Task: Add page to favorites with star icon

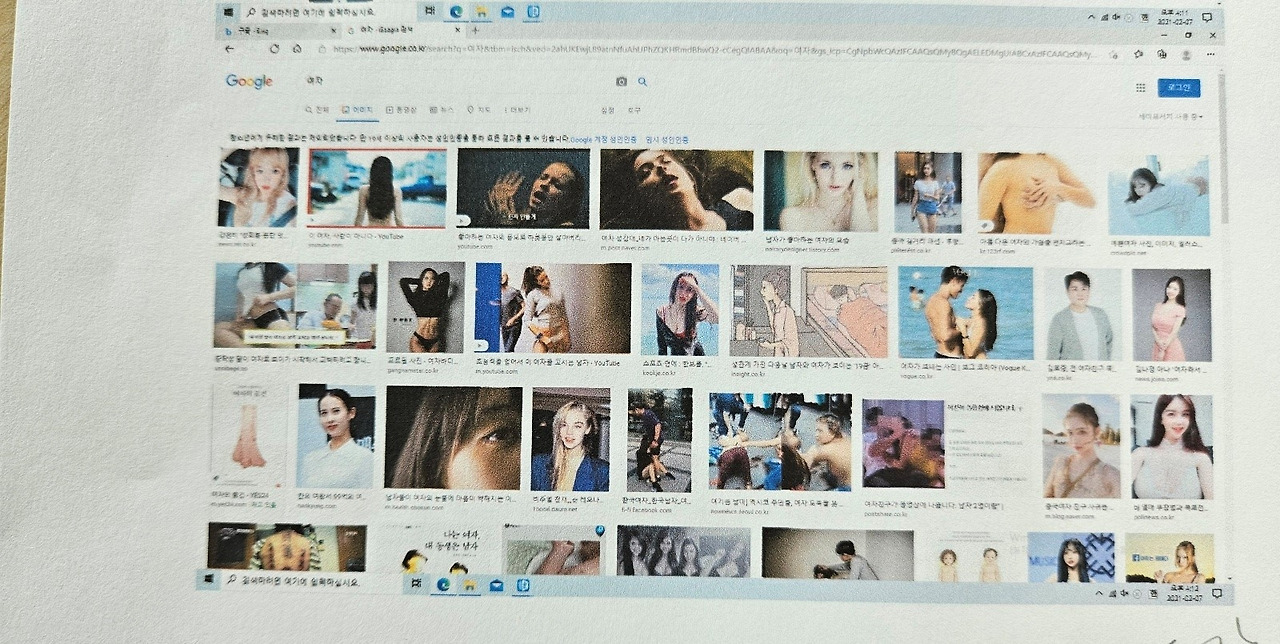Action: click(x=1113, y=53)
